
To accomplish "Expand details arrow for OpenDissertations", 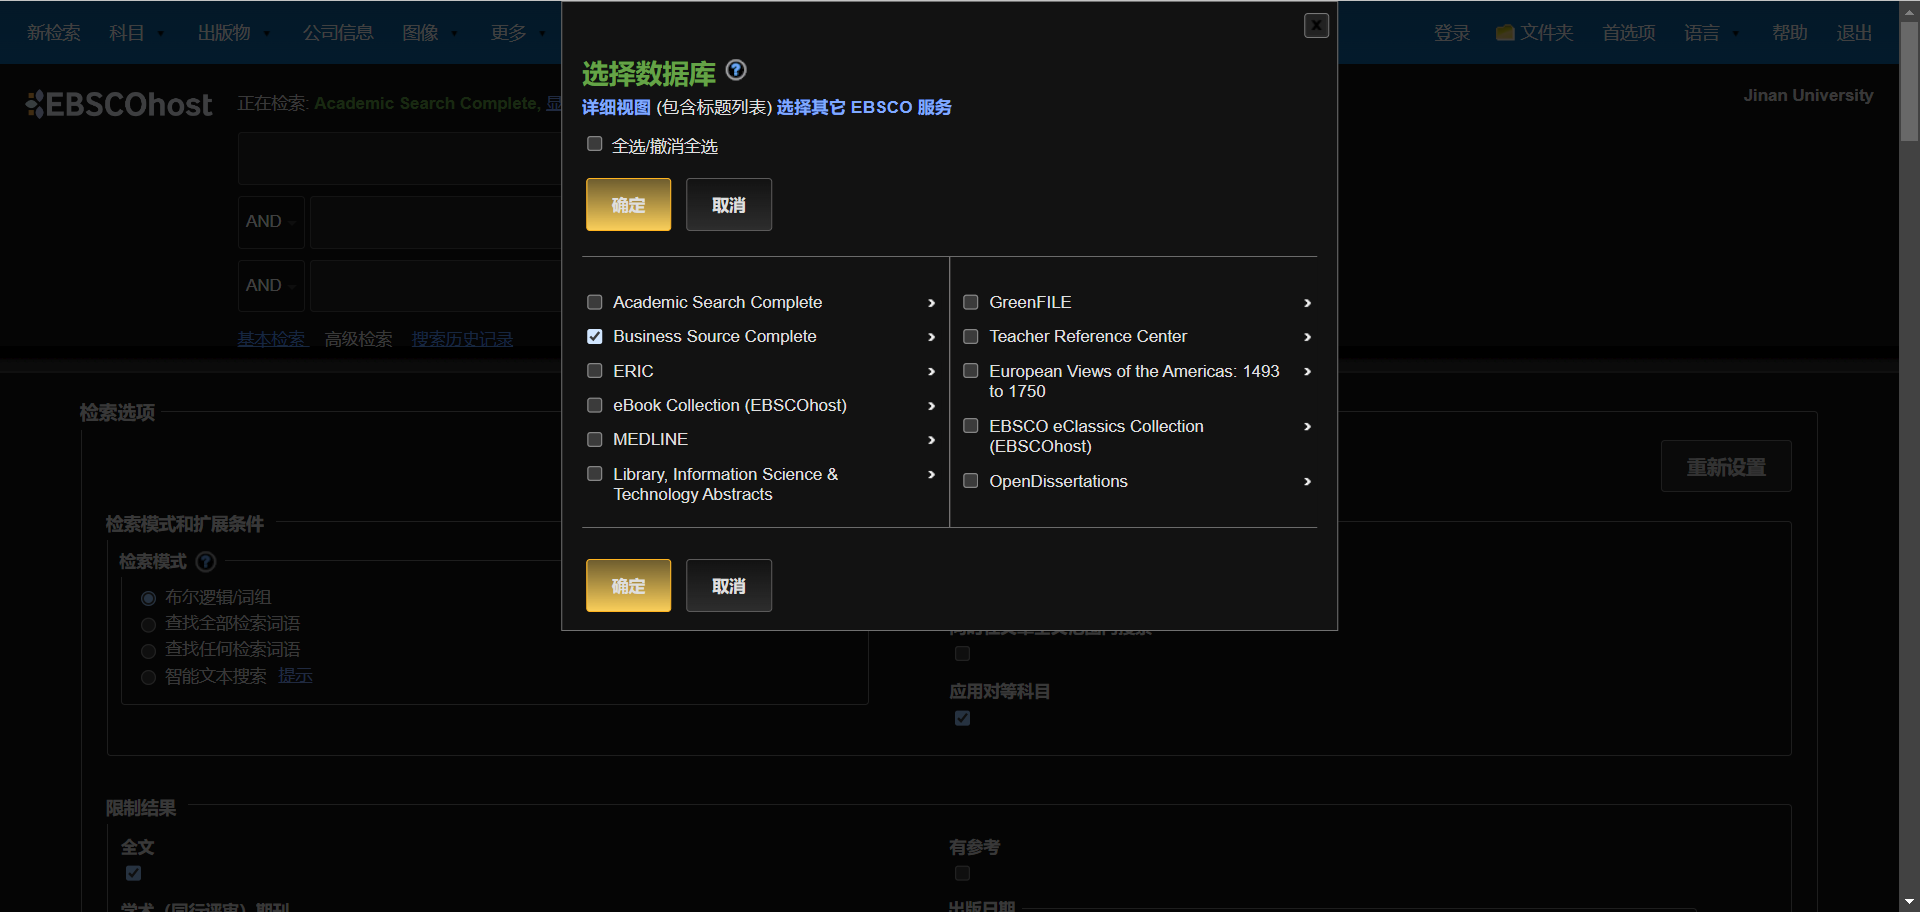I will pos(1307,482).
